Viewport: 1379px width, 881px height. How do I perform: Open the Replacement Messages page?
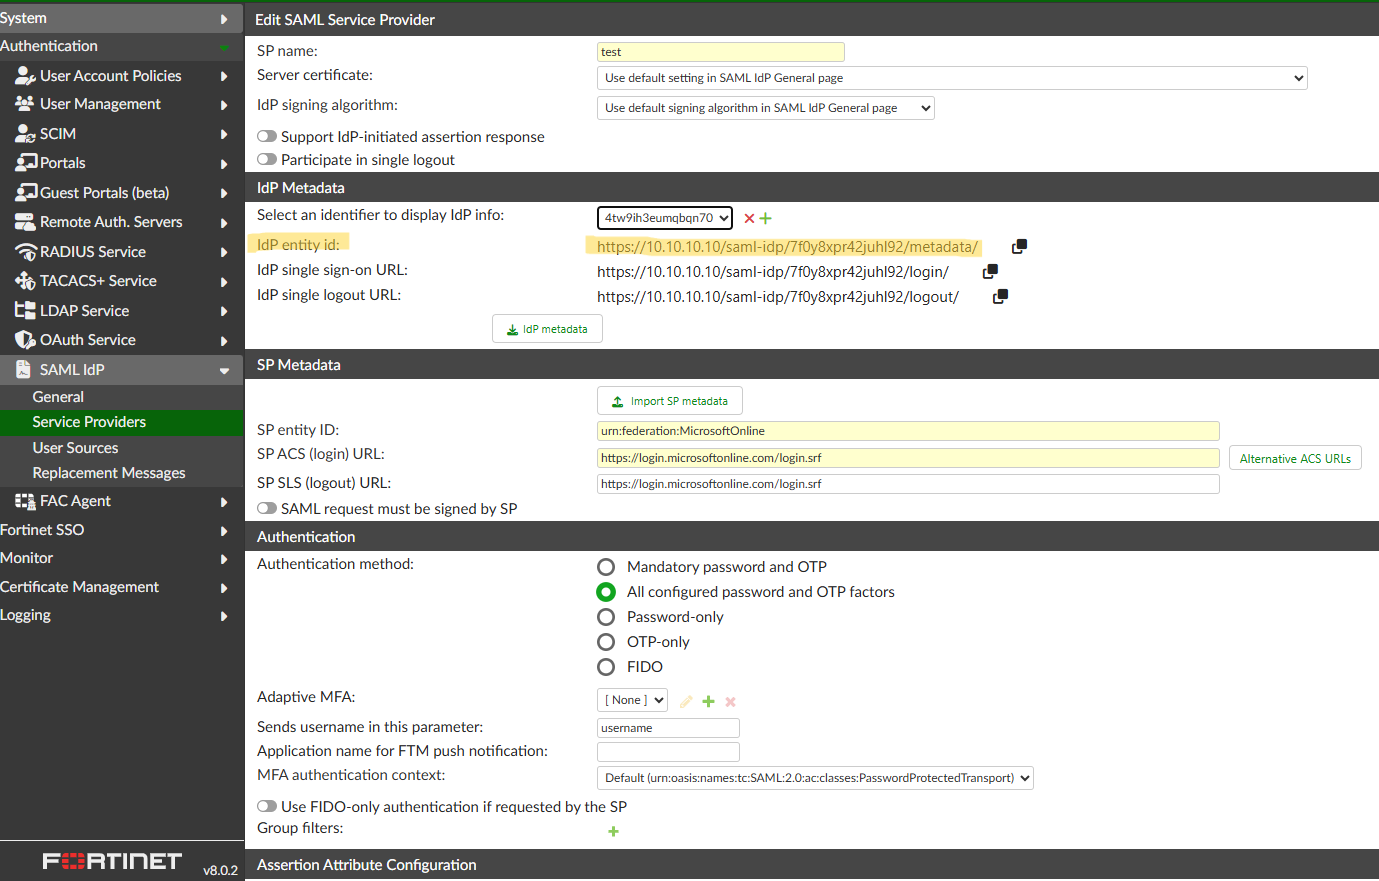click(x=122, y=473)
